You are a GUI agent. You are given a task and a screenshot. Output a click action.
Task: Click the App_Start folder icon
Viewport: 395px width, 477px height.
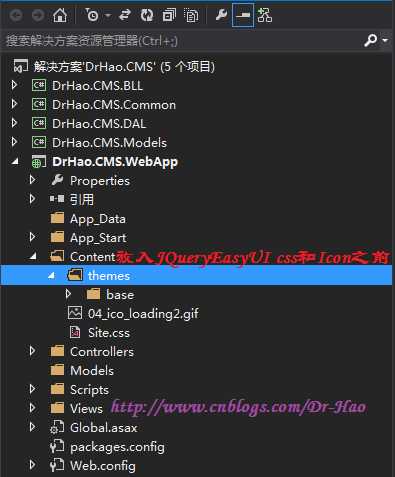[57, 237]
